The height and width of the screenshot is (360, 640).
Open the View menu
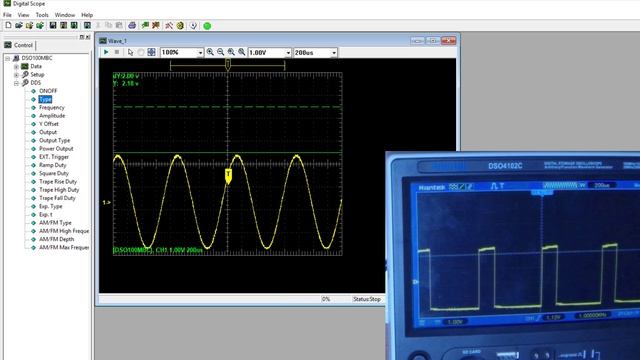tap(23, 15)
